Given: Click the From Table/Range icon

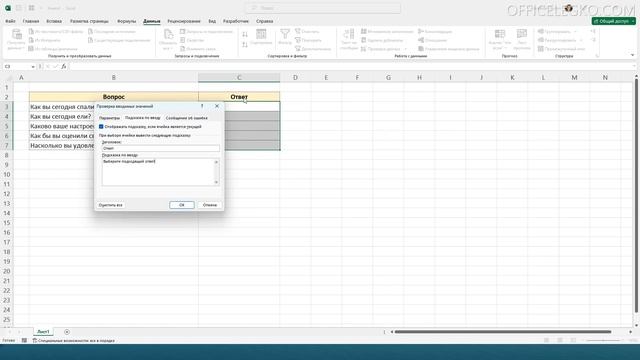Looking at the screenshot, I should 31,49.
